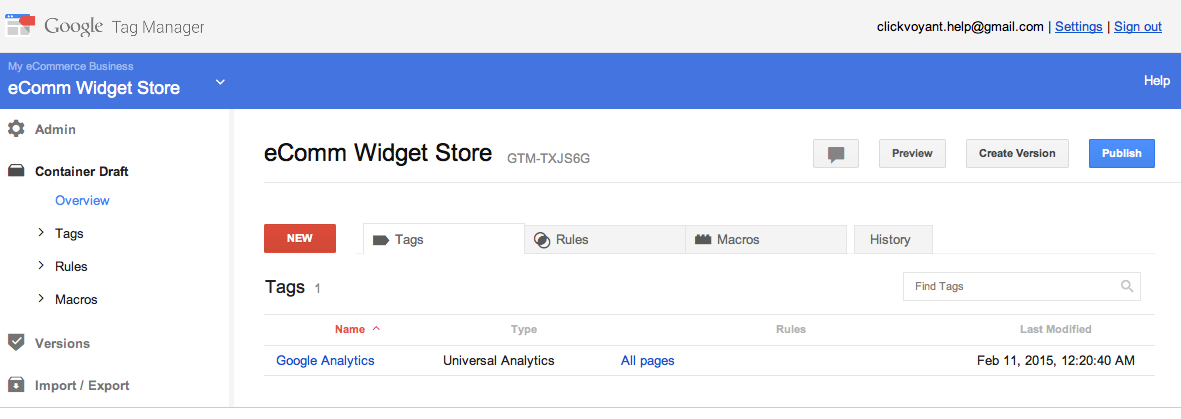Click the GTM-TXJS6G container ID
The width and height of the screenshot is (1181, 419).
pos(548,159)
